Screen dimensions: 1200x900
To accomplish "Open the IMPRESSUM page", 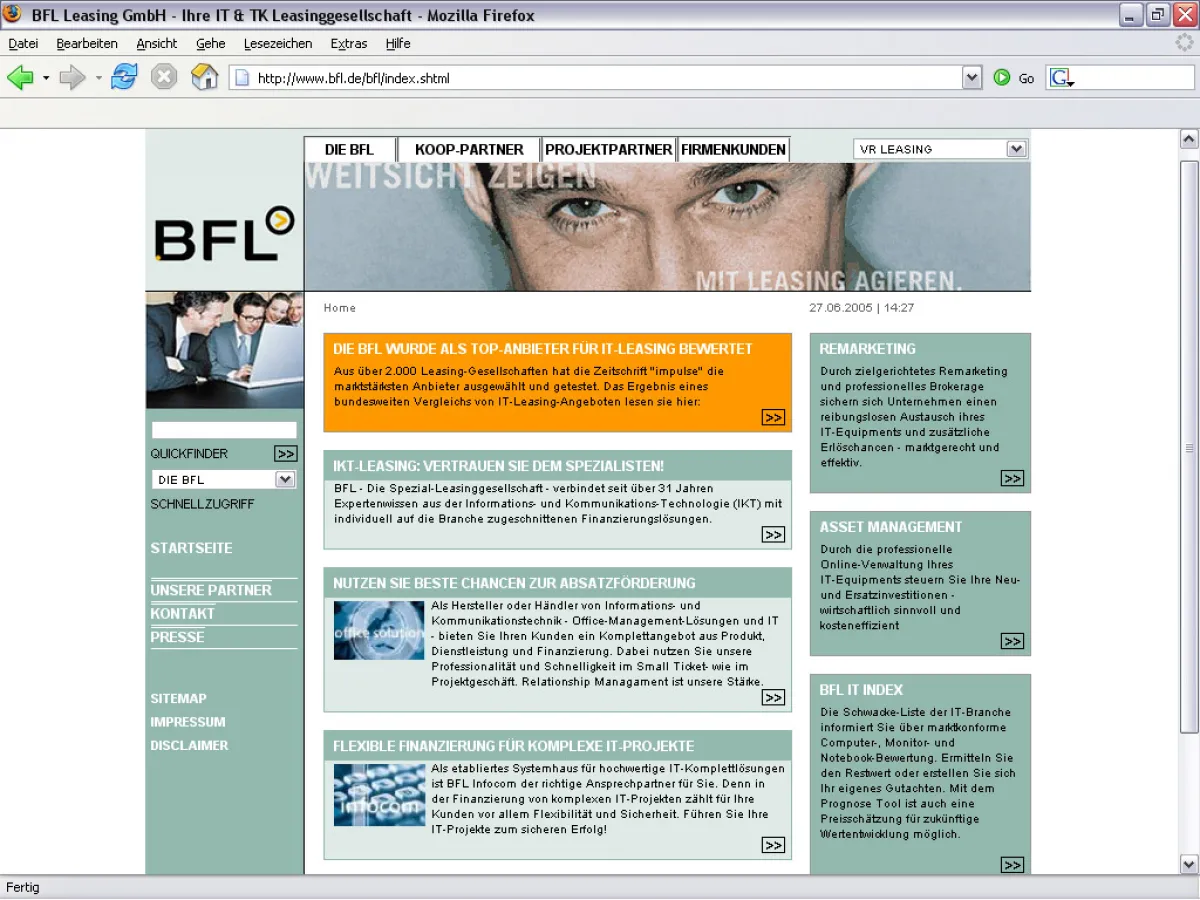I will (188, 722).
